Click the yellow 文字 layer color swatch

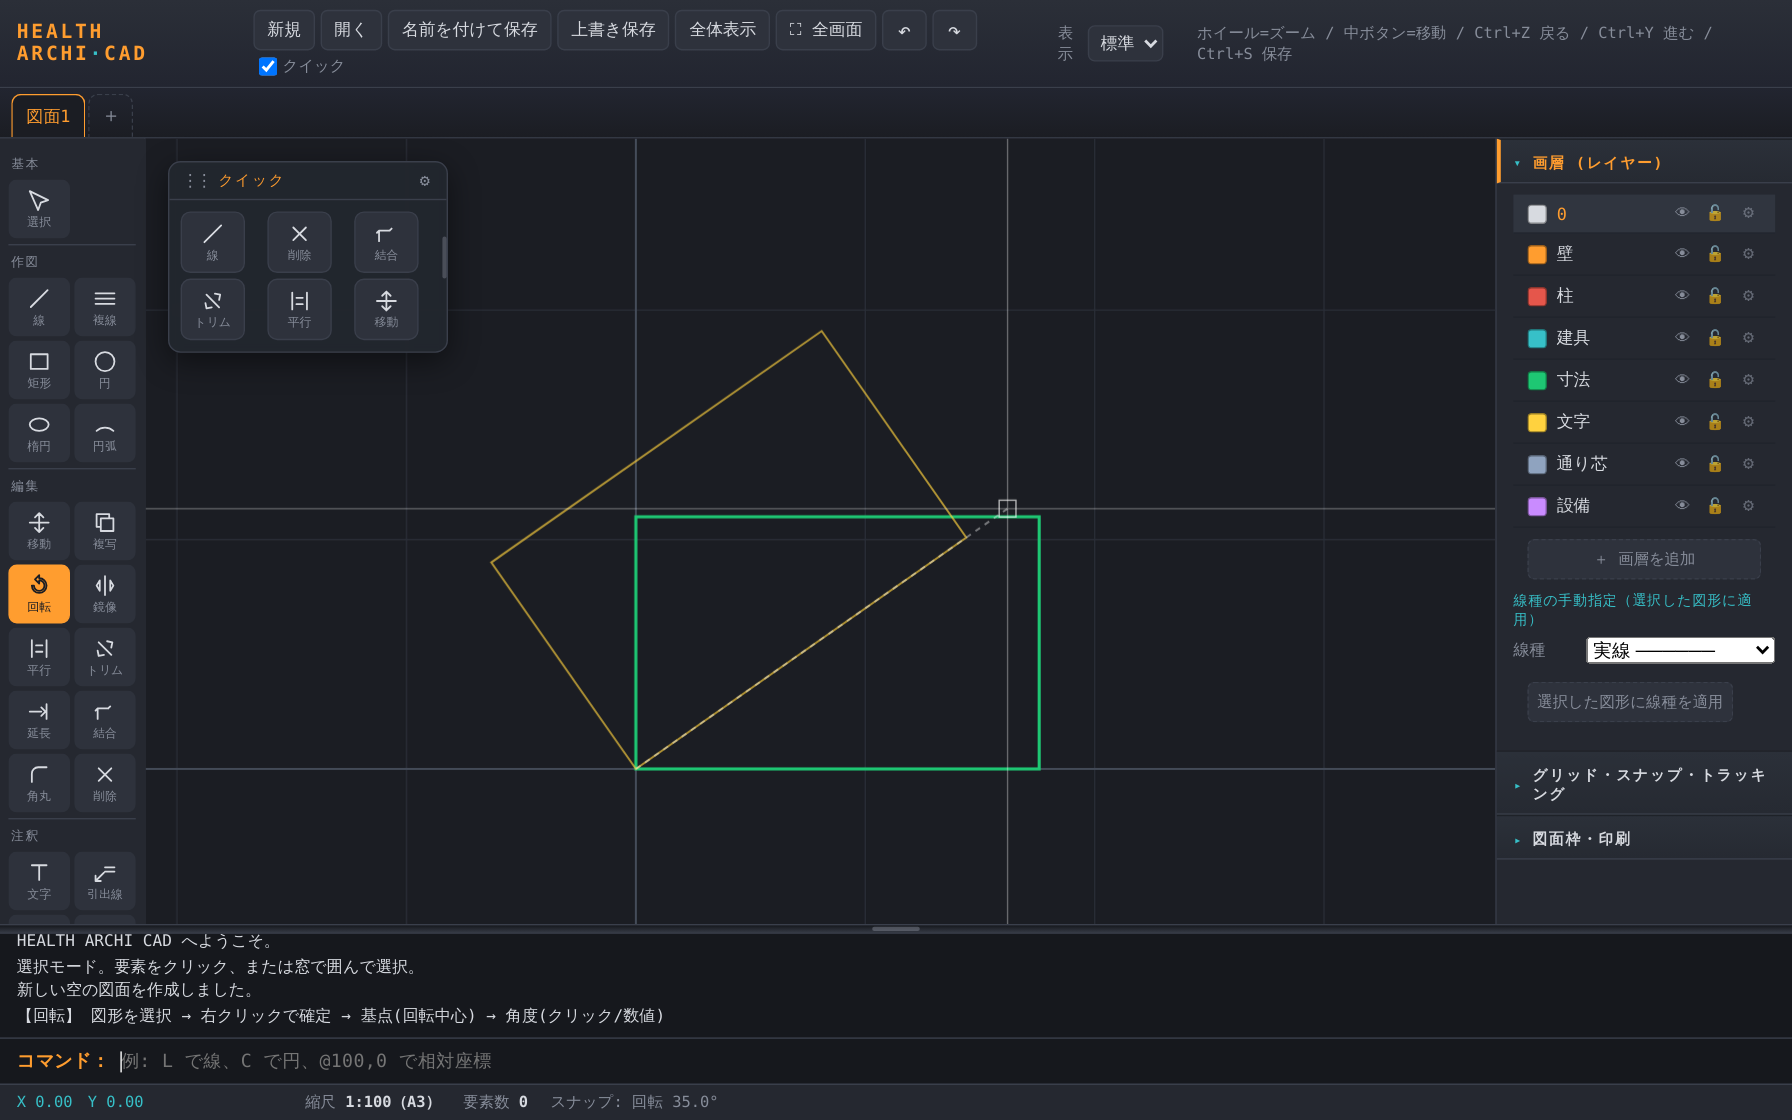pyautogui.click(x=1537, y=423)
